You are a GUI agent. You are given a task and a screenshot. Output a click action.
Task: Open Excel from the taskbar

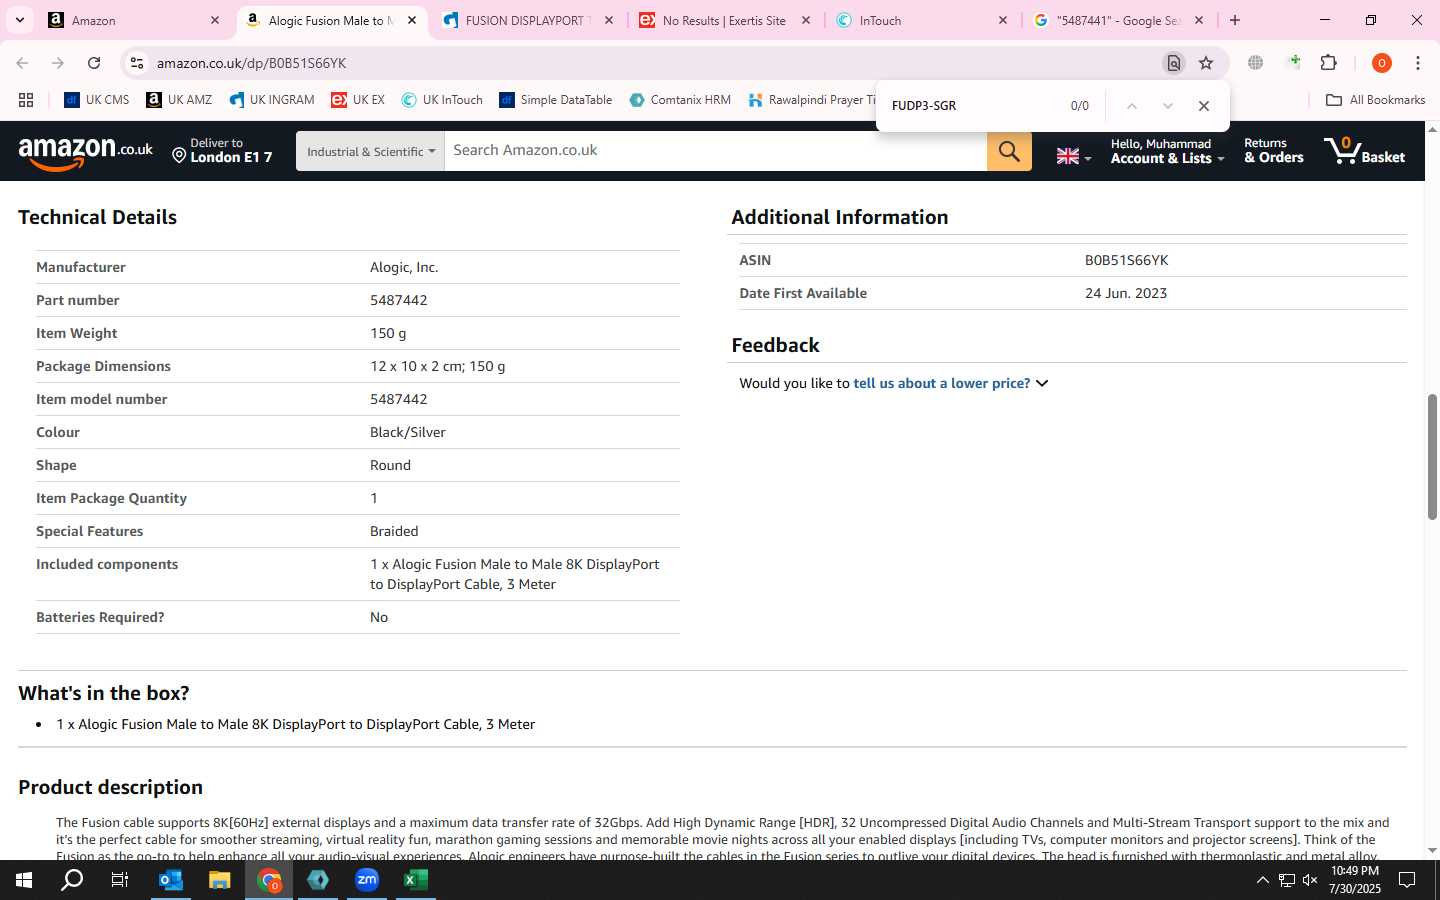[416, 880]
